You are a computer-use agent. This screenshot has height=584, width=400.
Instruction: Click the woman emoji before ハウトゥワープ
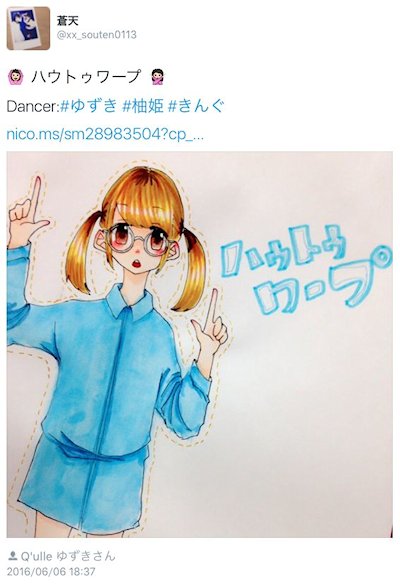pos(16,77)
